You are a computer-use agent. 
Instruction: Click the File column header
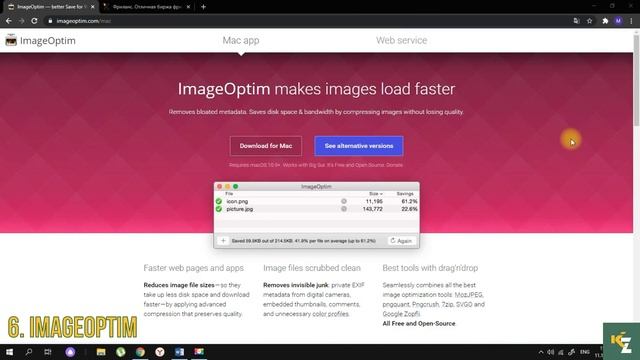click(x=229, y=193)
